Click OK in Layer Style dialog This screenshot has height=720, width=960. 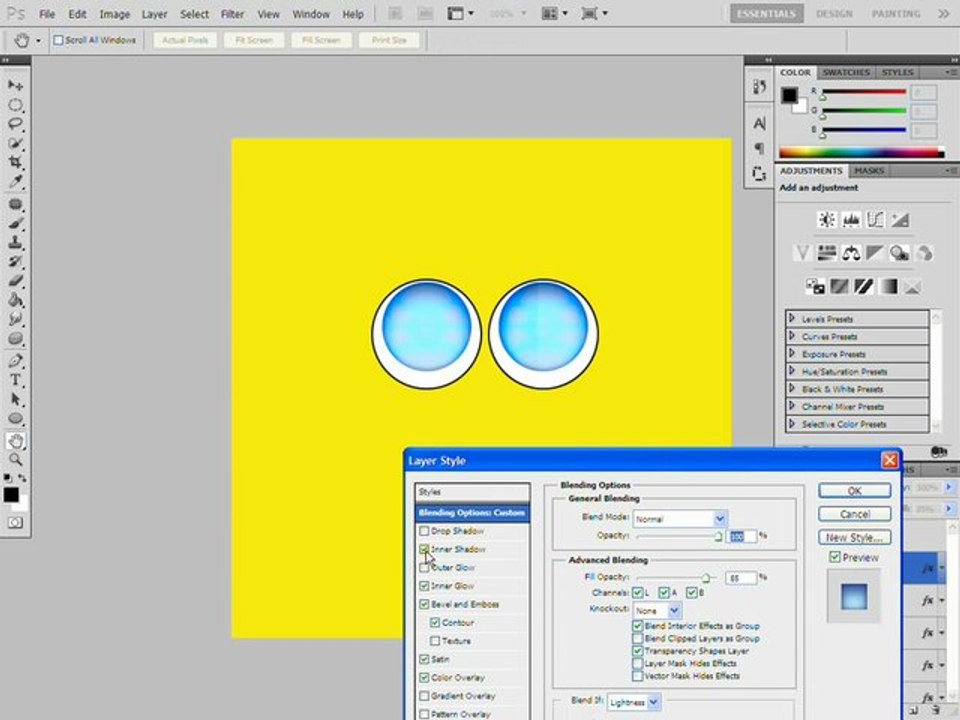[855, 490]
